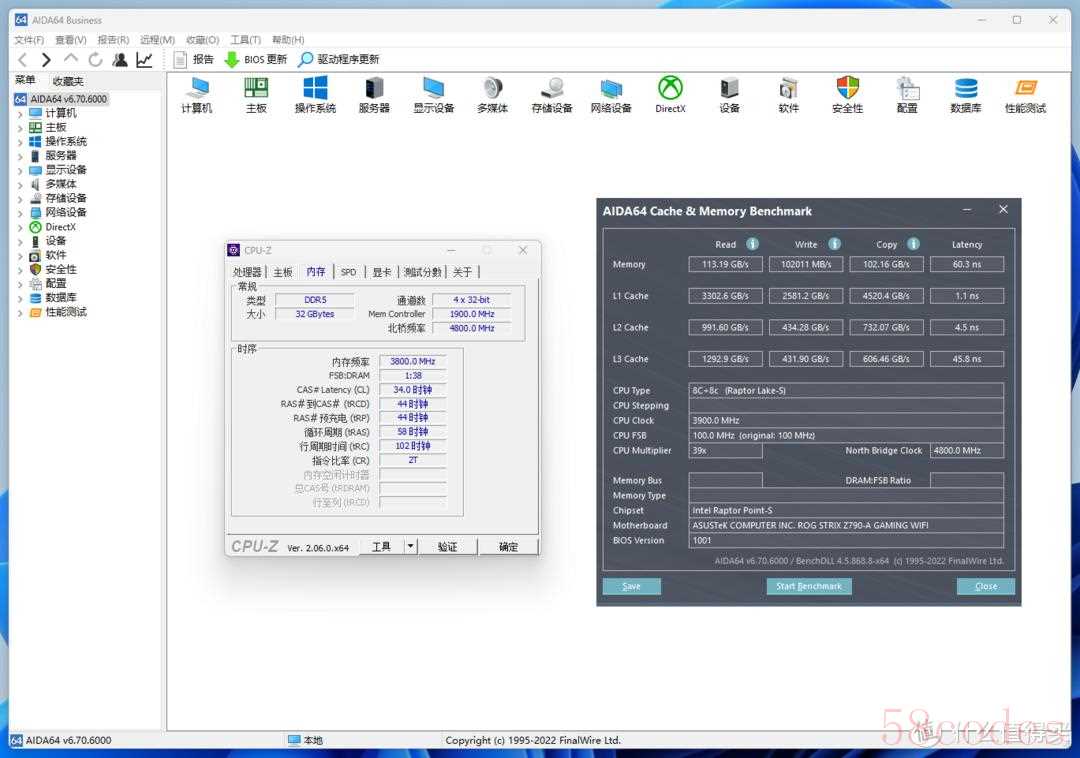Open the Network (网络设备) category icon
Image resolution: width=1080 pixels, height=758 pixels.
coord(611,95)
